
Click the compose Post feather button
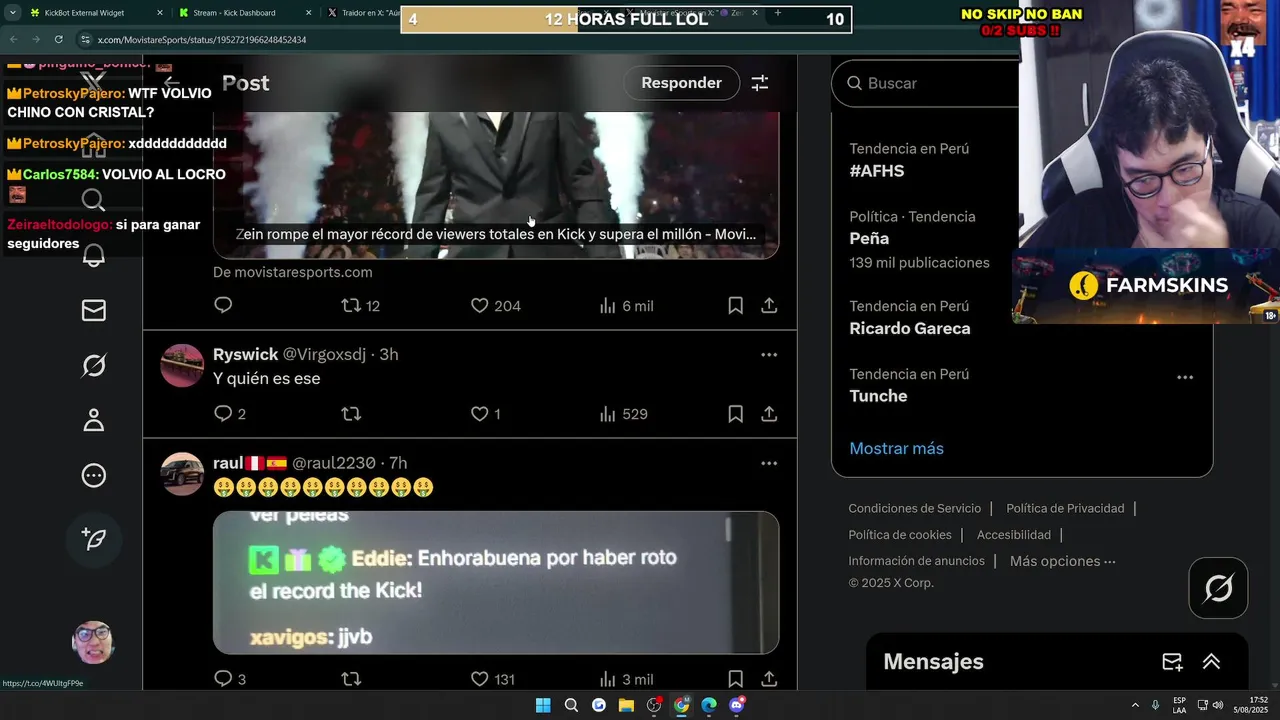[93, 539]
